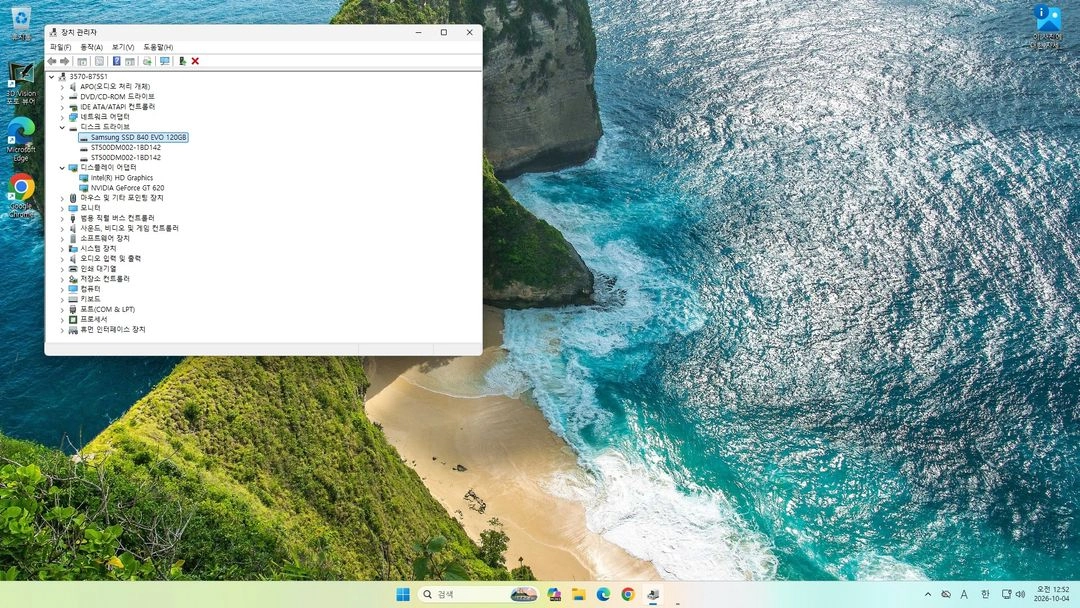The image size is (1080, 608).
Task: Expand the DVD/CD-ROM 드라이브 node arrow
Action: pos(62,97)
